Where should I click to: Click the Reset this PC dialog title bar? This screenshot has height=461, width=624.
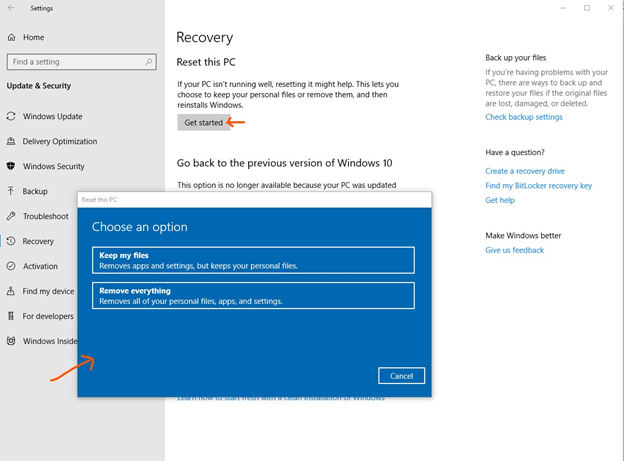tap(254, 200)
